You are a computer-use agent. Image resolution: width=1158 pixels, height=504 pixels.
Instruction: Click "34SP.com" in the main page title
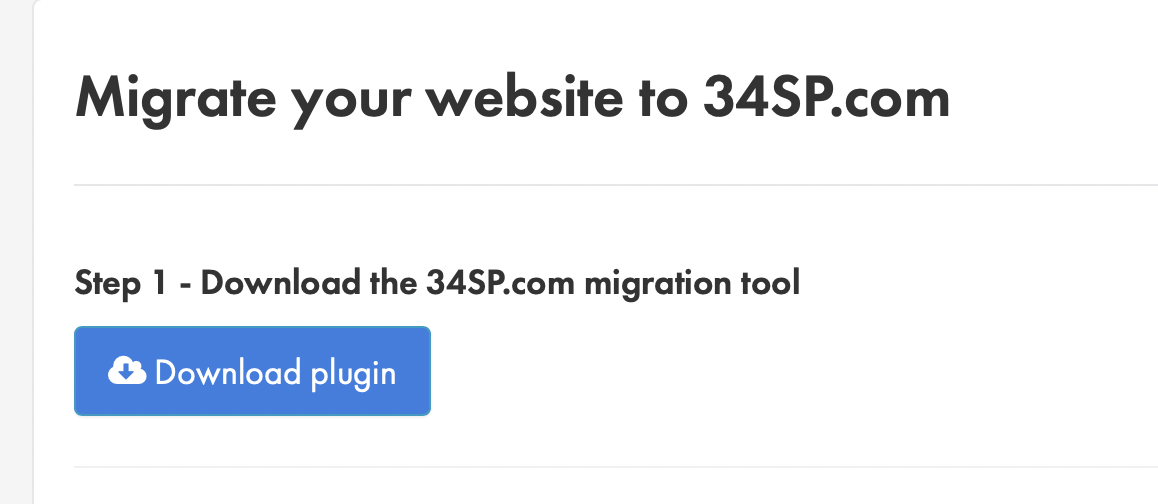[x=826, y=98]
